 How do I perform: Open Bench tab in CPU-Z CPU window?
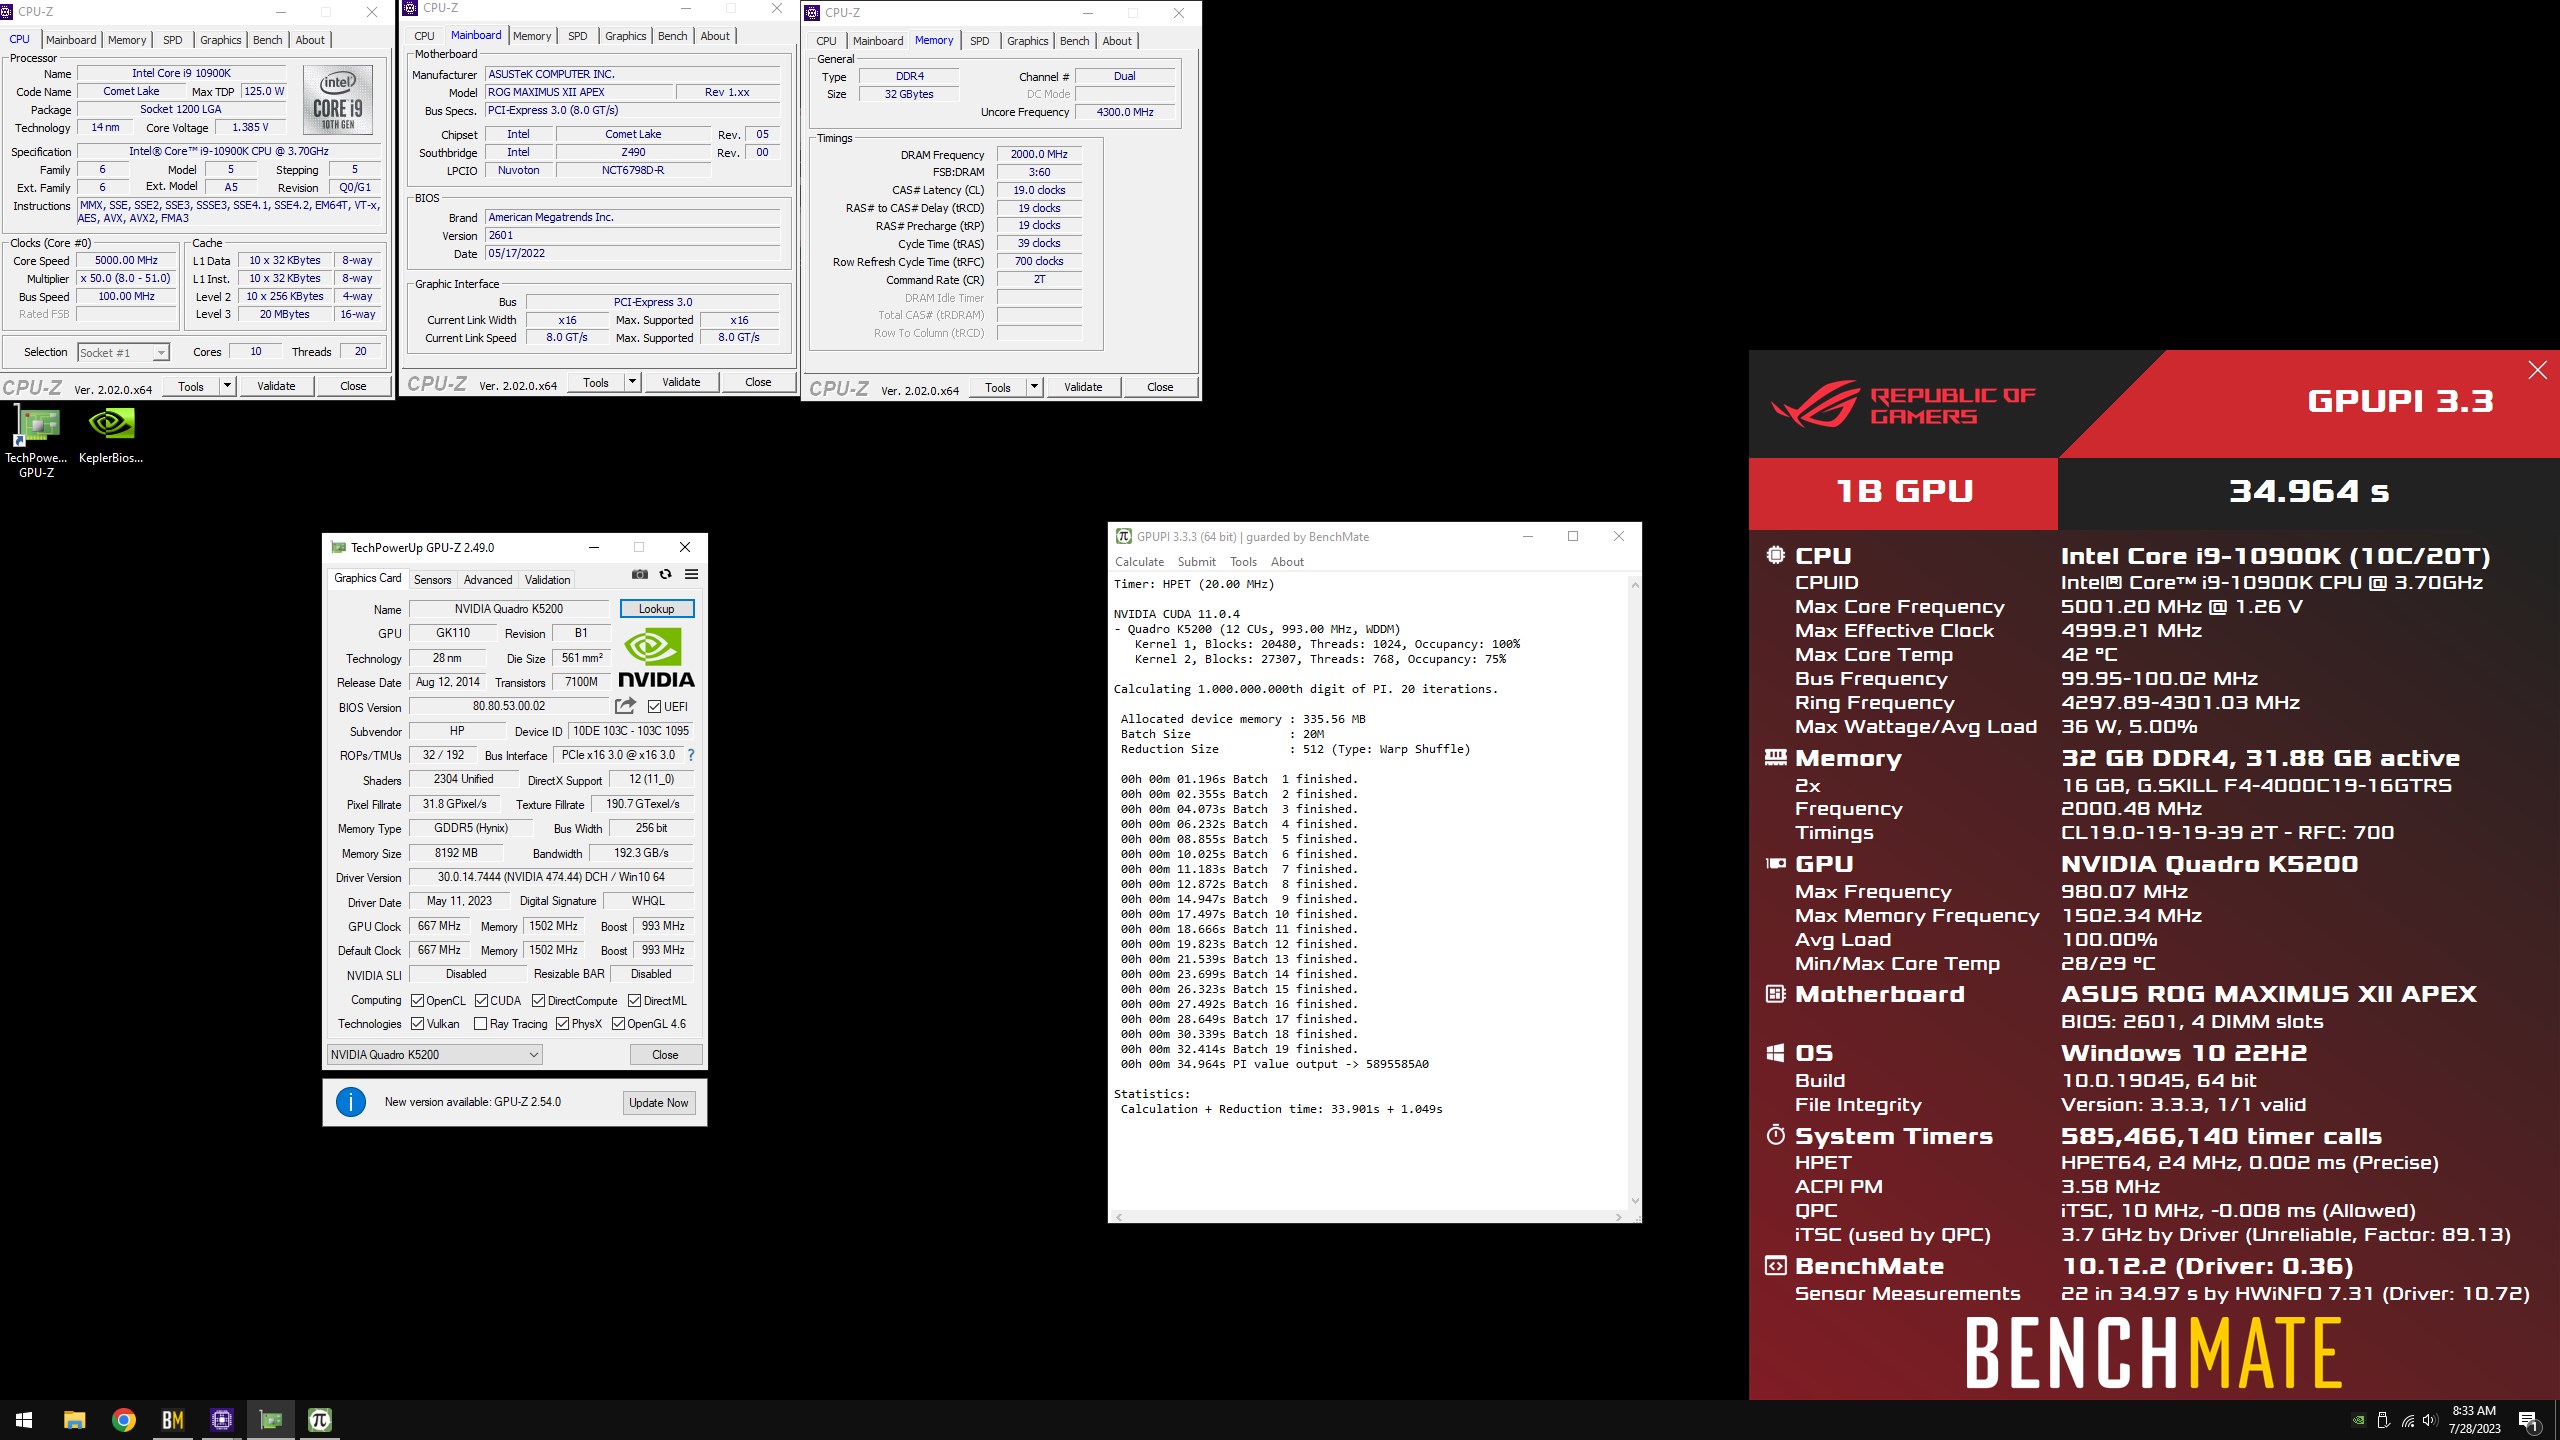(x=268, y=40)
